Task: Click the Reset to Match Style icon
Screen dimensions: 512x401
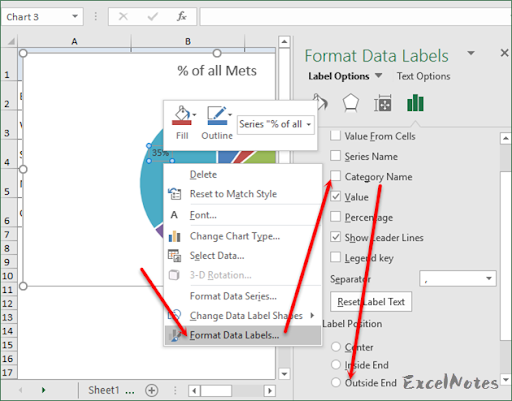Action: tap(175, 194)
